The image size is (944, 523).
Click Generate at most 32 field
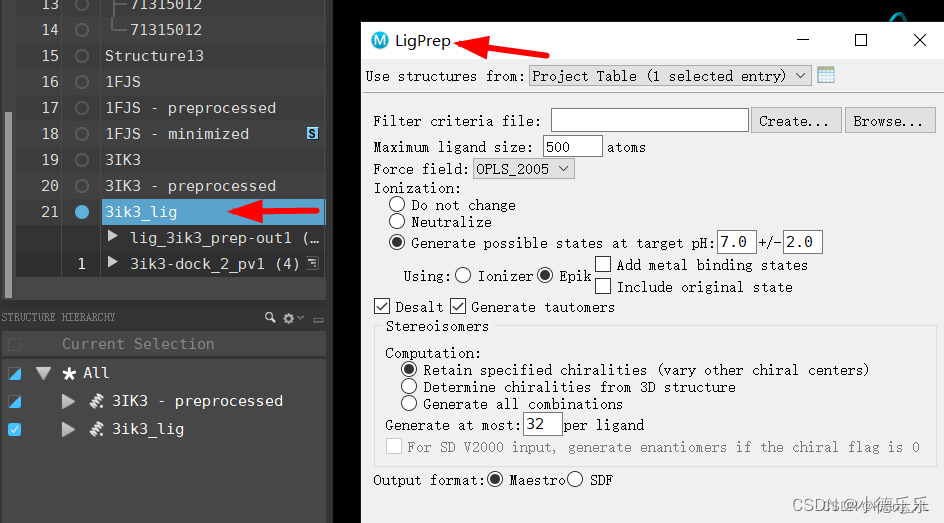coord(542,424)
